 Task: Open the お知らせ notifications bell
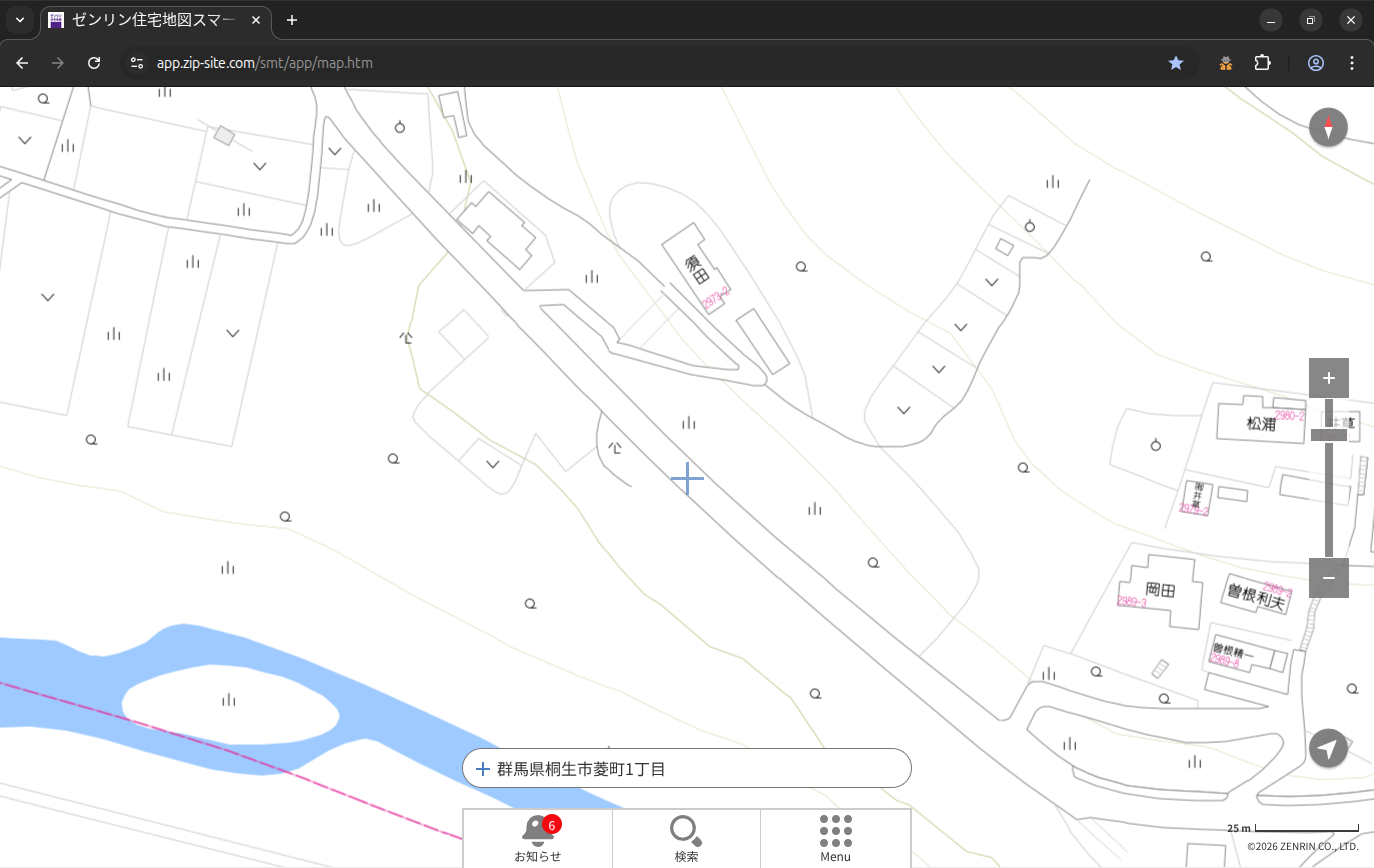538,837
